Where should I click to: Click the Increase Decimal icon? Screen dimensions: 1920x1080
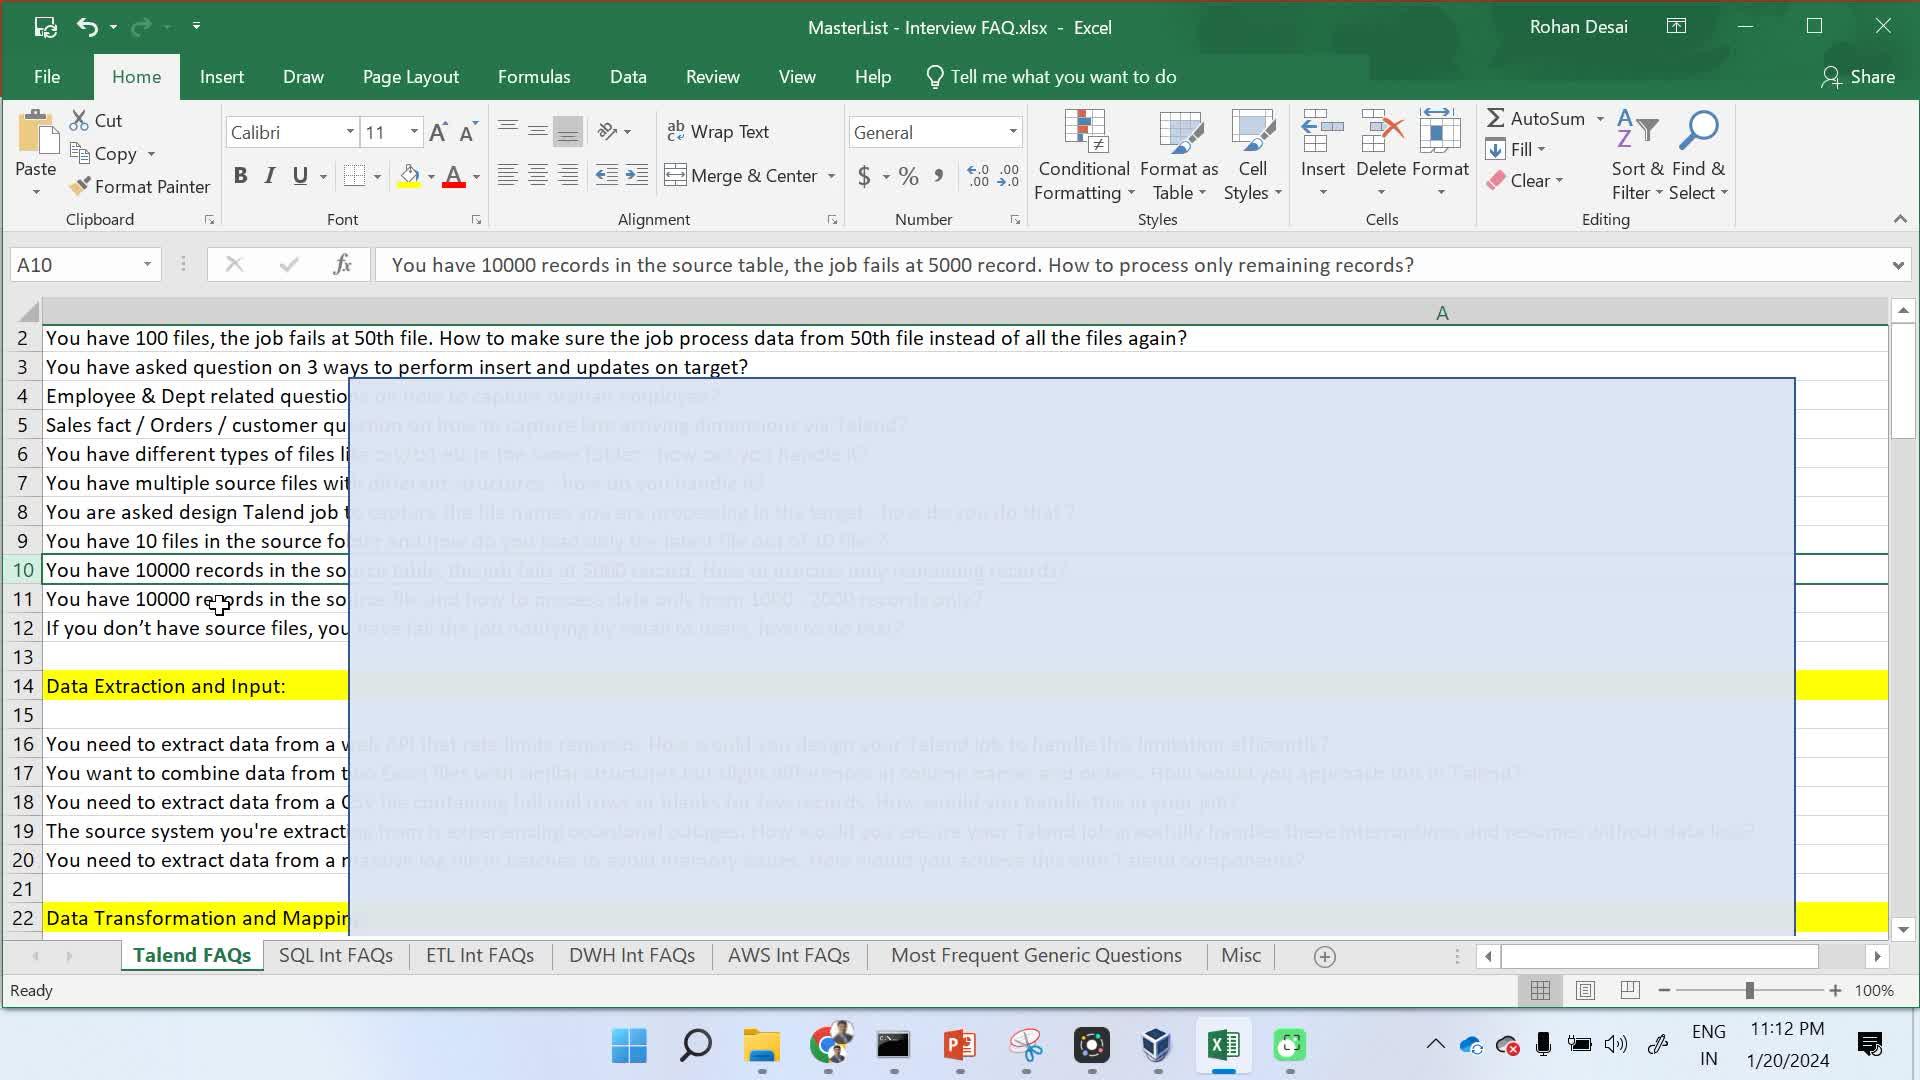[x=978, y=176]
